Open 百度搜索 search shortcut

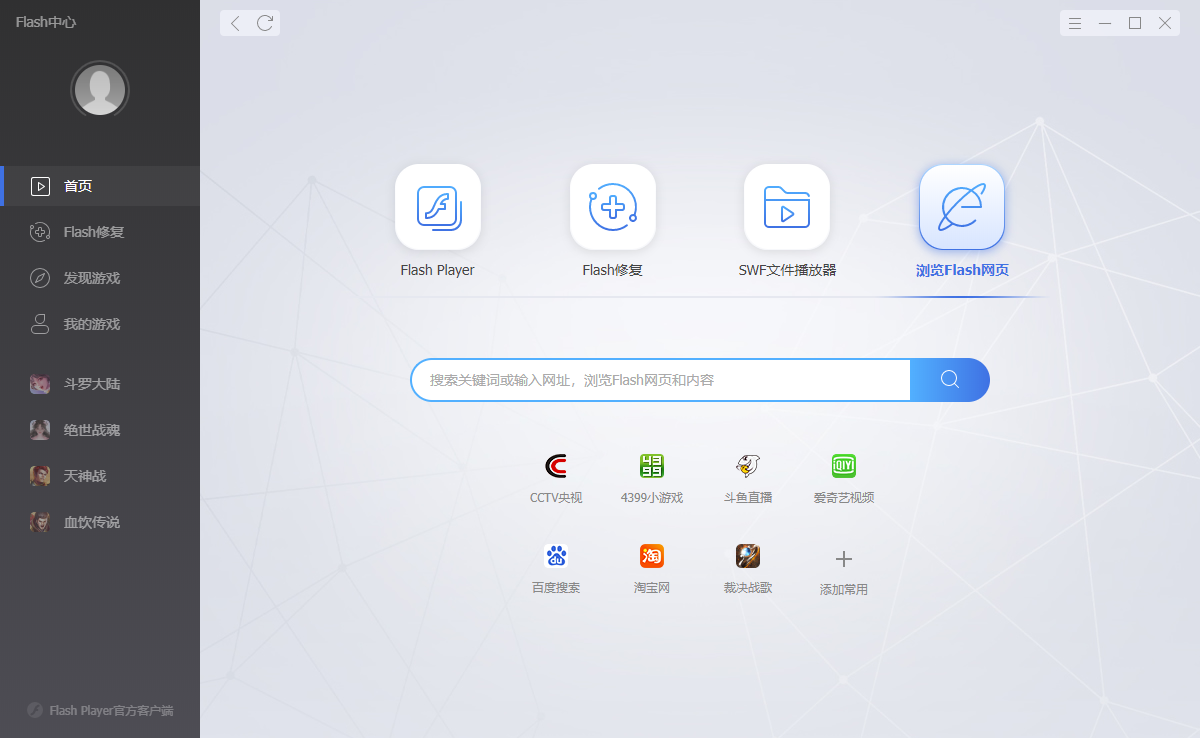click(556, 567)
